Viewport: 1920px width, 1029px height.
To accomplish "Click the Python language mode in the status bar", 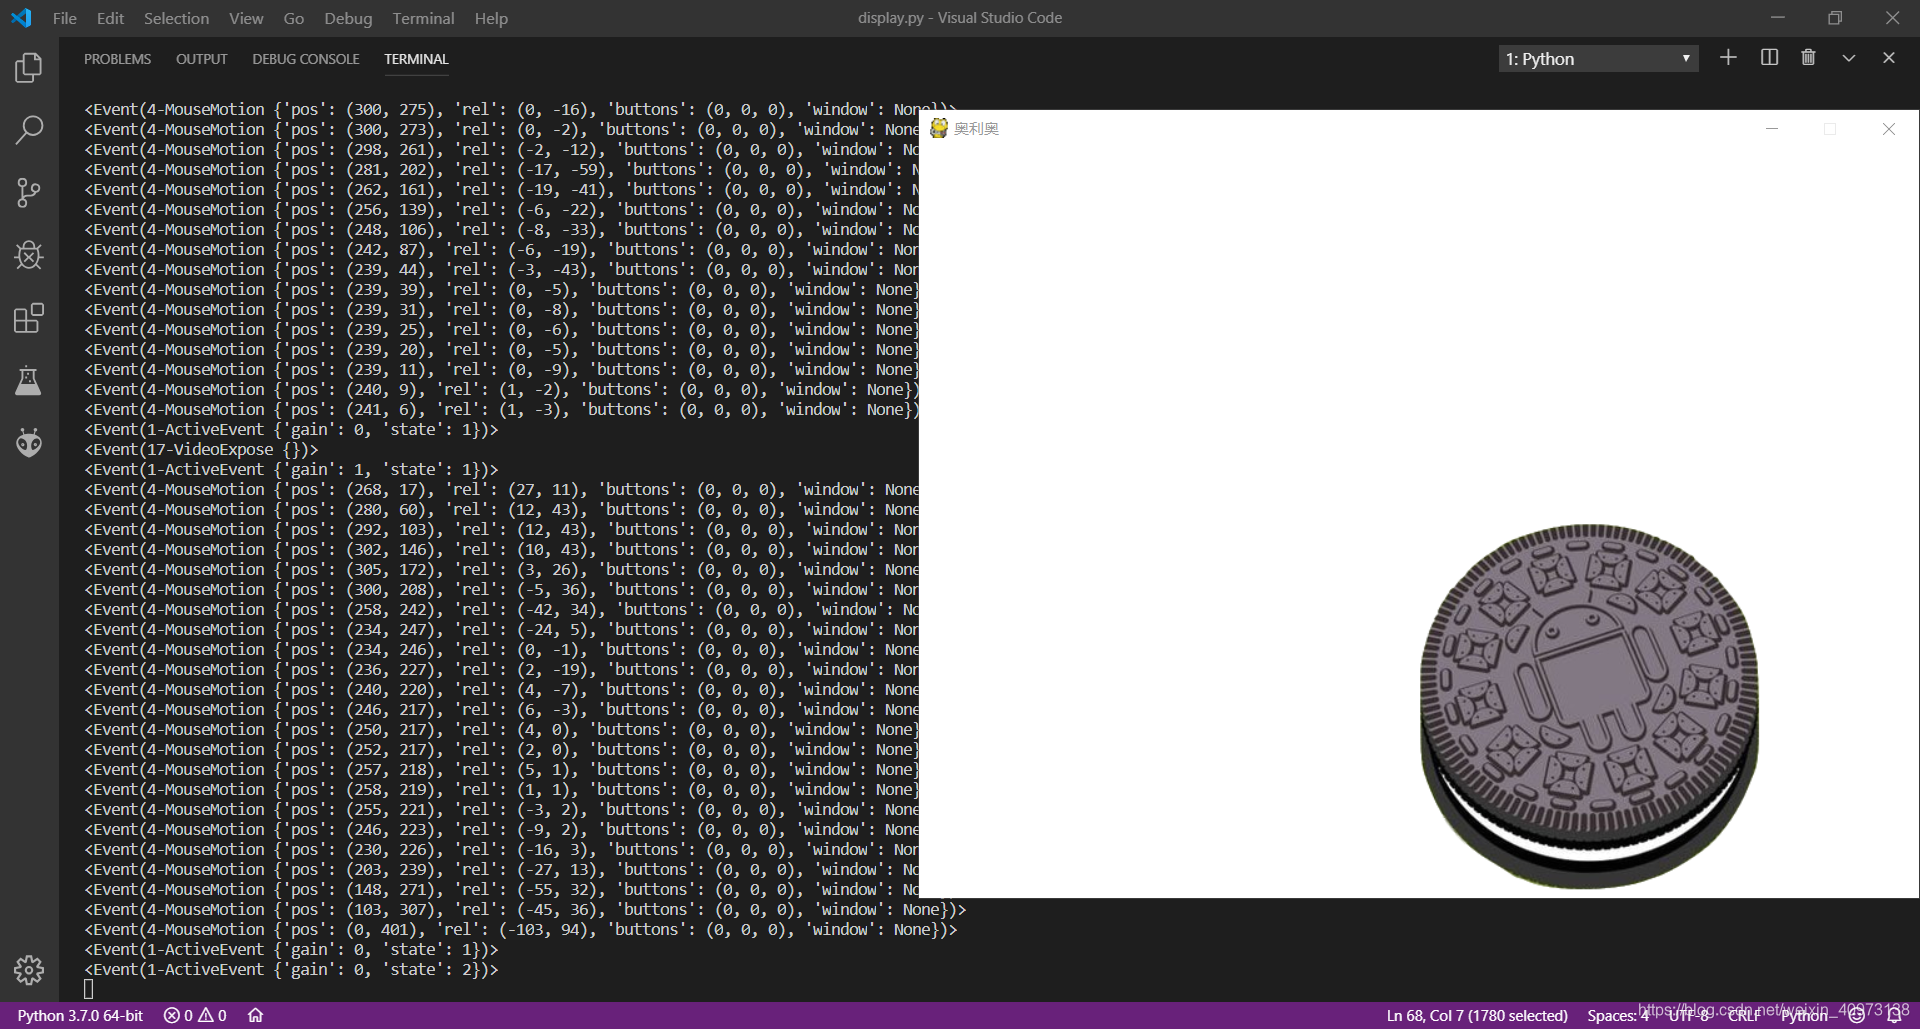I will (x=1804, y=1015).
